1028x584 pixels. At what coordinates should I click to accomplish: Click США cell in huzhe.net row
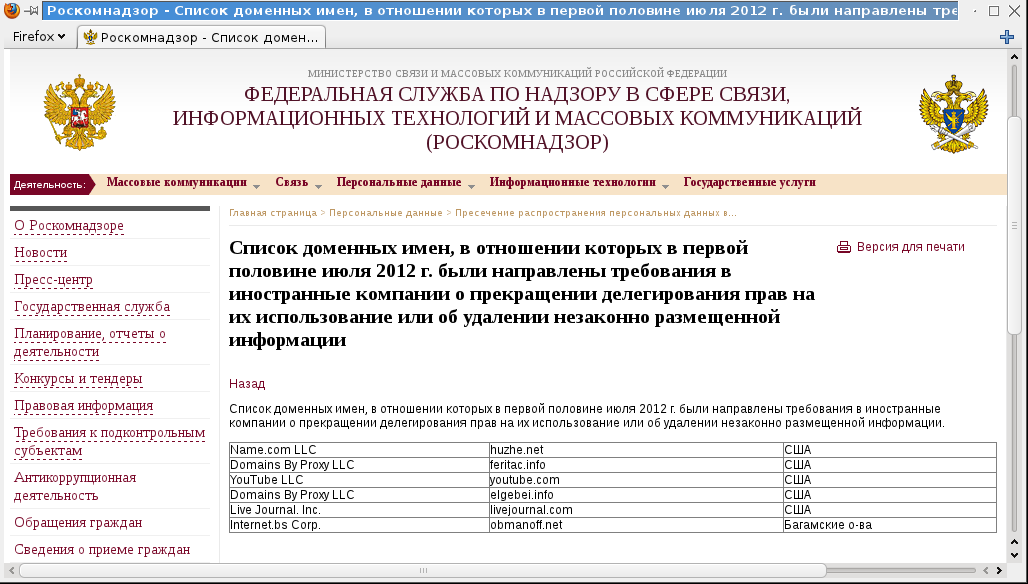pyautogui.click(x=890, y=450)
